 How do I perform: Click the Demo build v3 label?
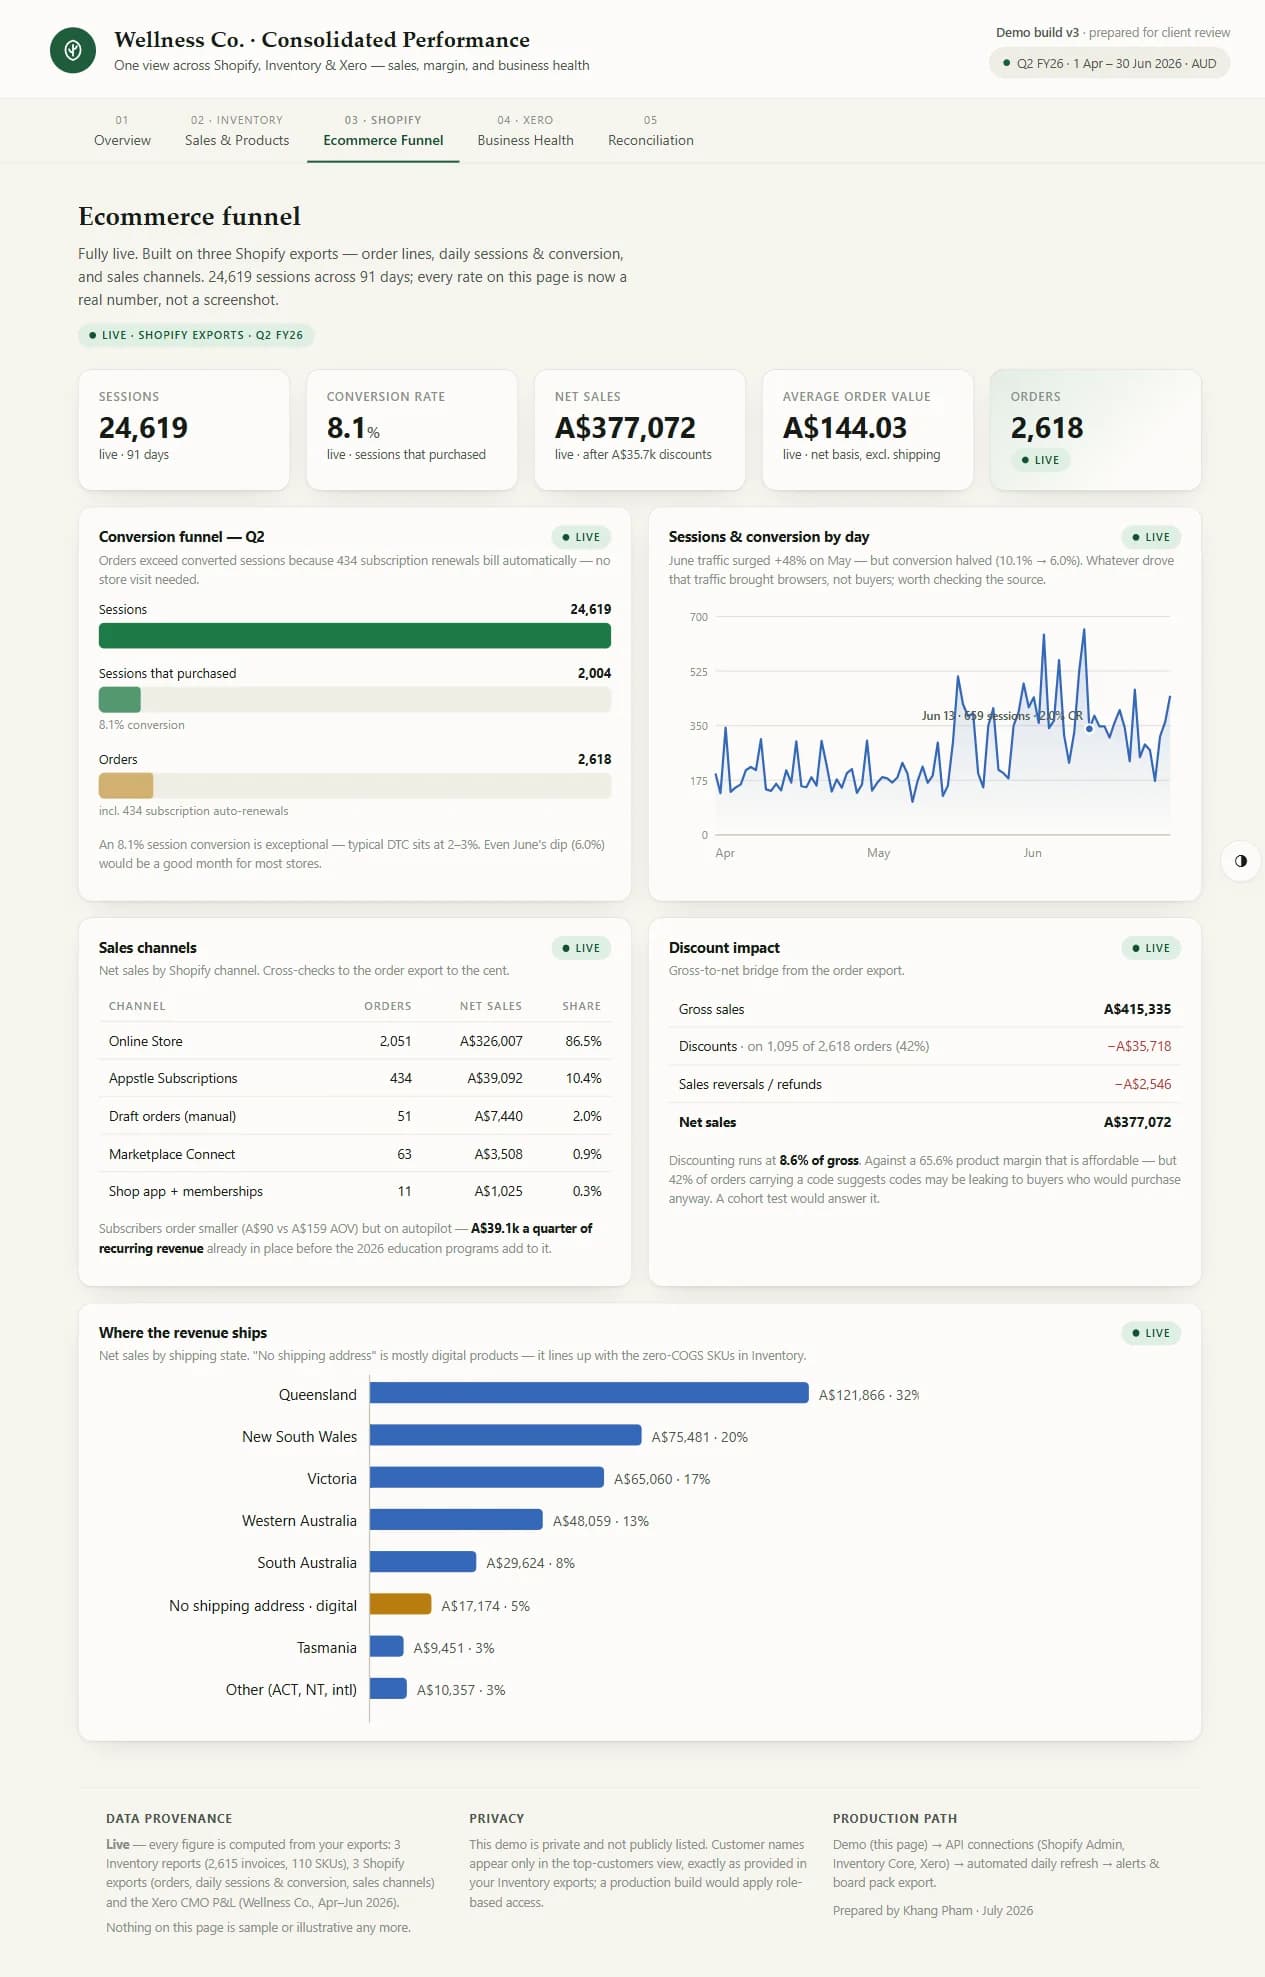pyautogui.click(x=1037, y=32)
